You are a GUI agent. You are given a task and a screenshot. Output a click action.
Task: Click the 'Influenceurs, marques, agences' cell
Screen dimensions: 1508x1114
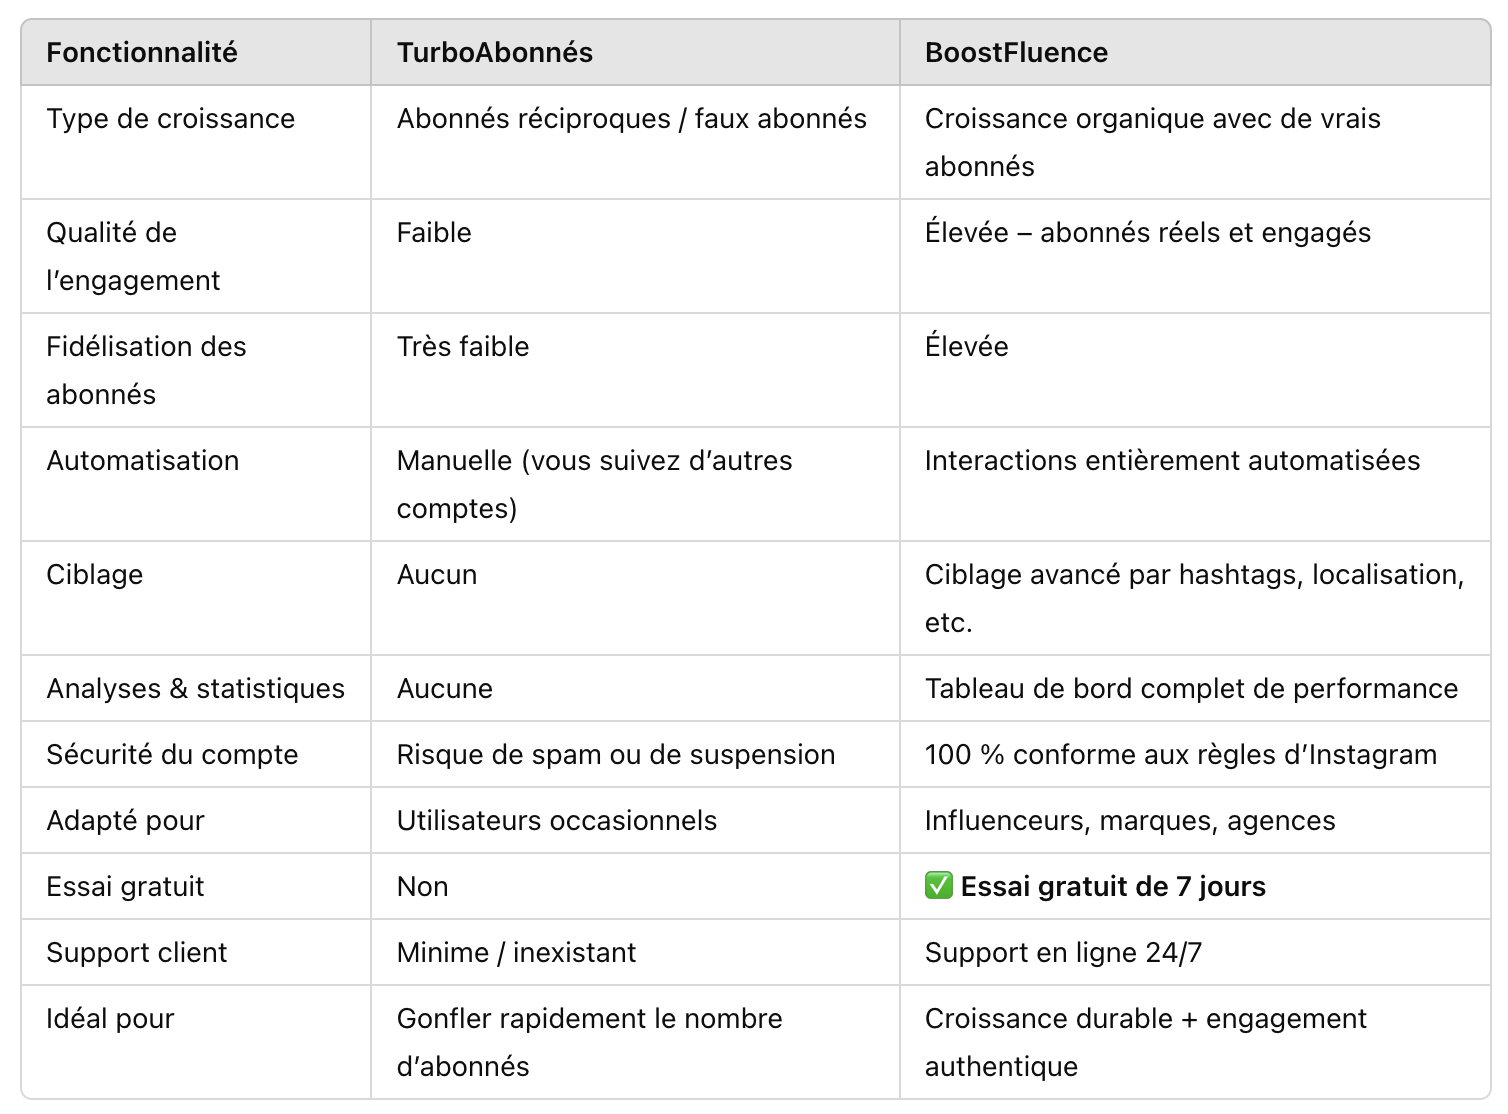[1130, 821]
